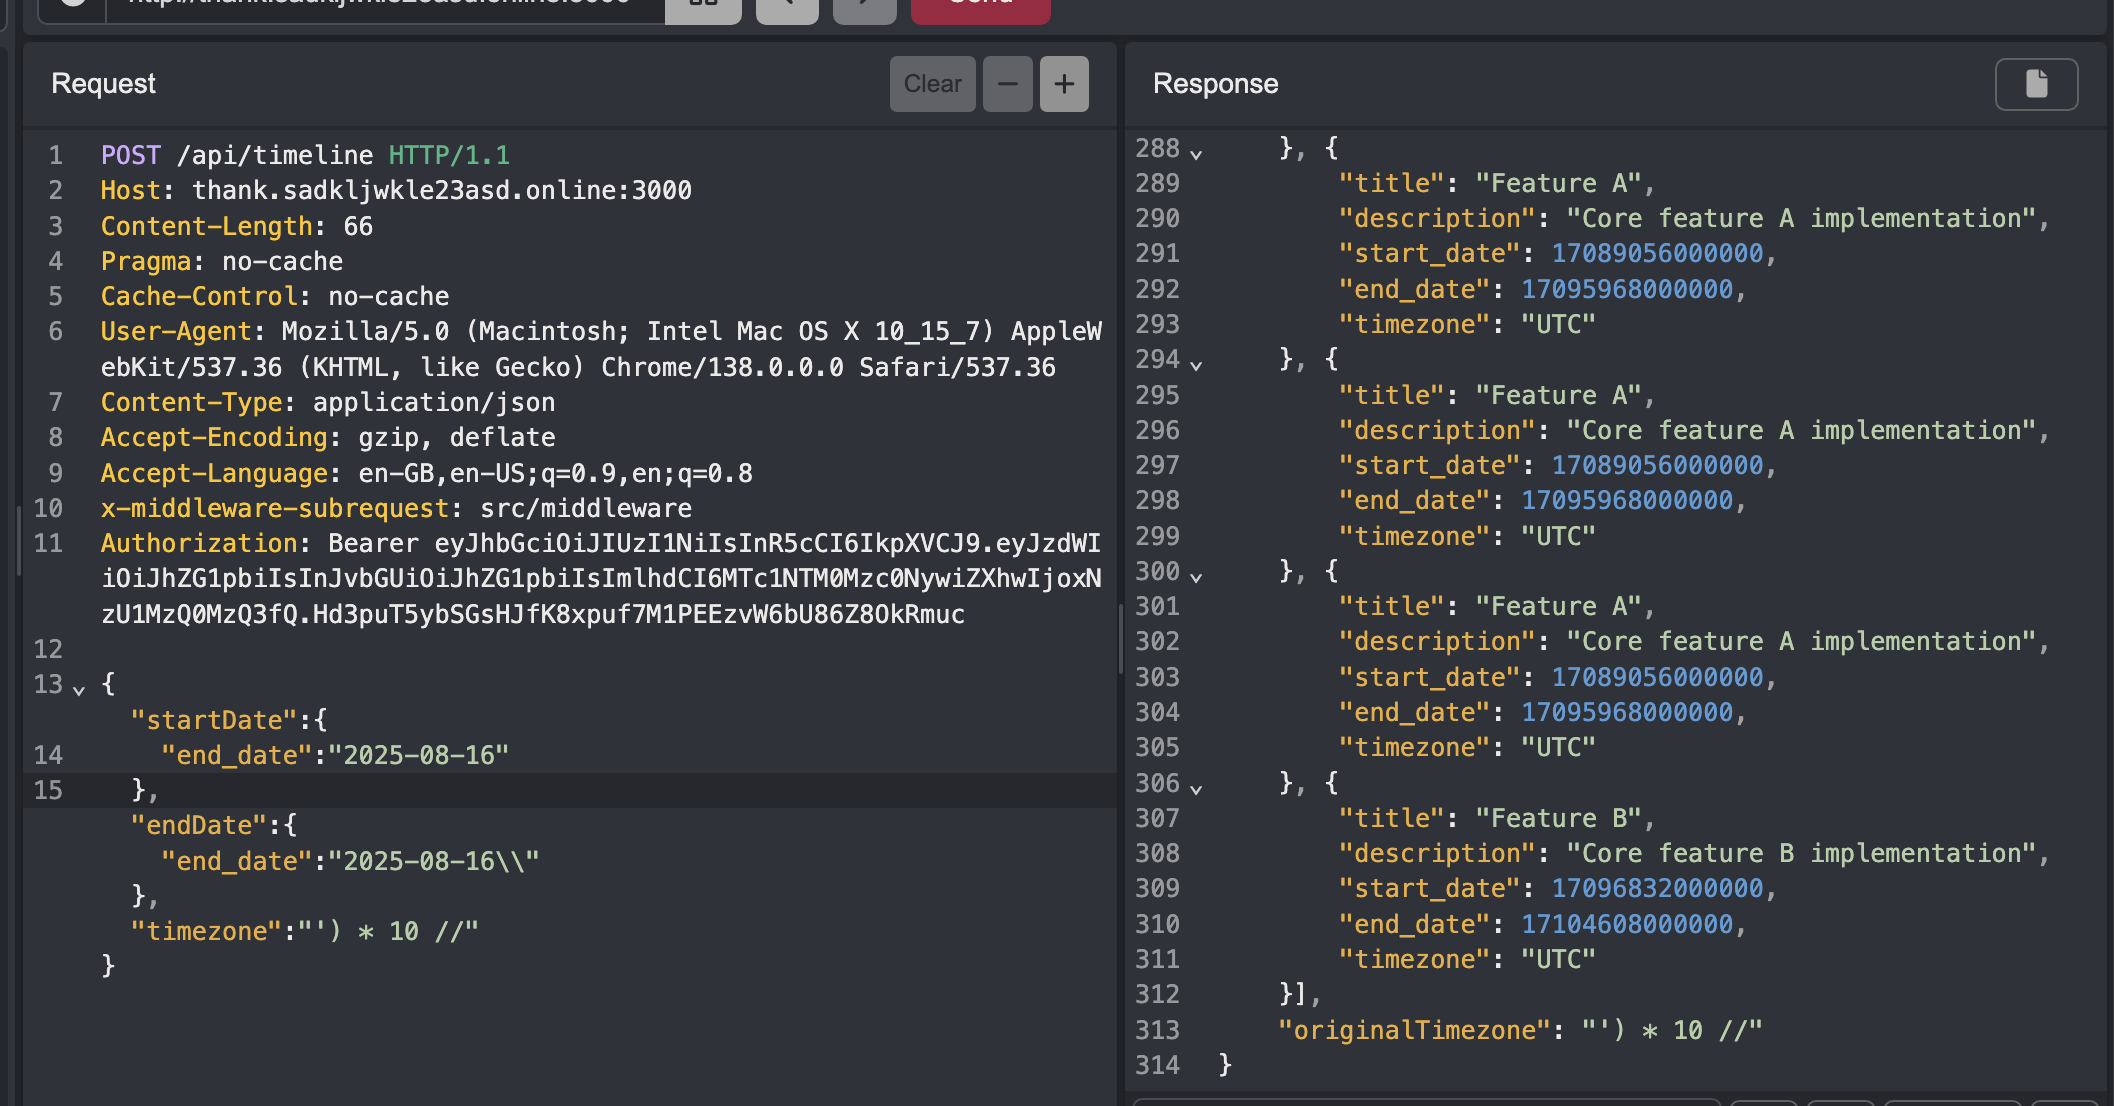Click description text on response line 296
Screen dimensions: 2114x1106
tap(1801, 431)
